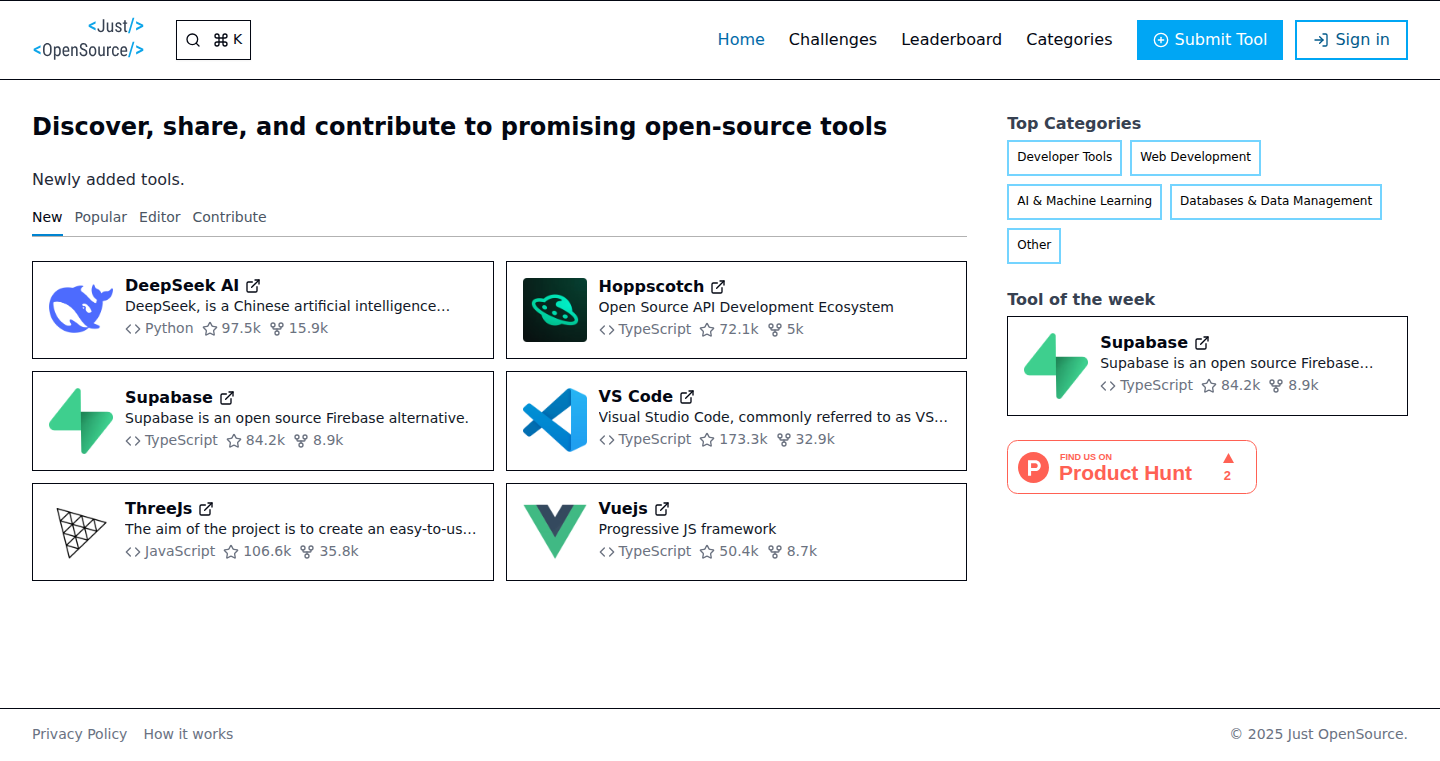Screen dimensions: 1440x761
Task: Click the Vuejs logo
Action: point(555,532)
